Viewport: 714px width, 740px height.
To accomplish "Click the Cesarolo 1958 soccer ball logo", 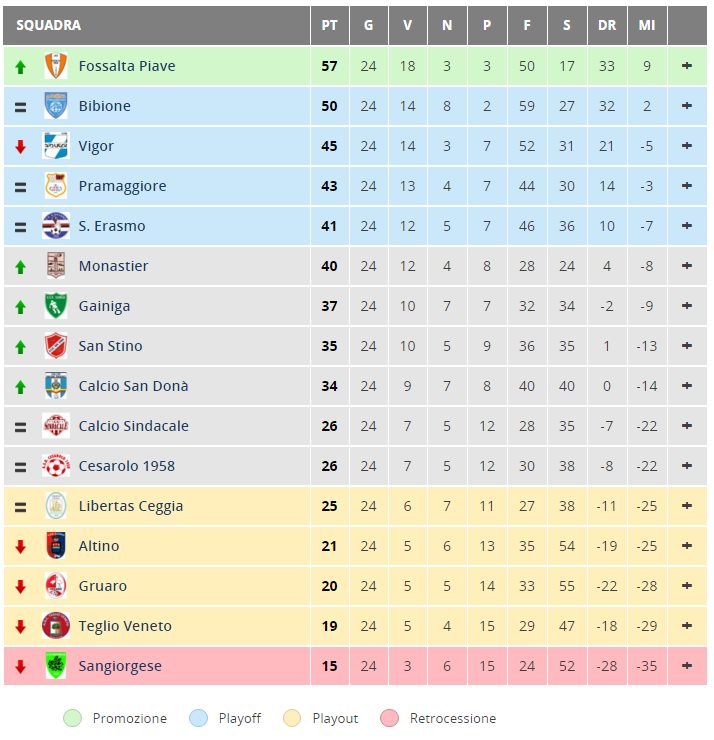I will pyautogui.click(x=56, y=466).
